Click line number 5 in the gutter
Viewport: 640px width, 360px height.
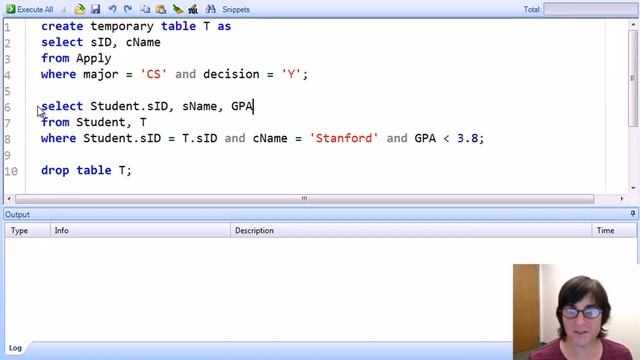(x=7, y=91)
